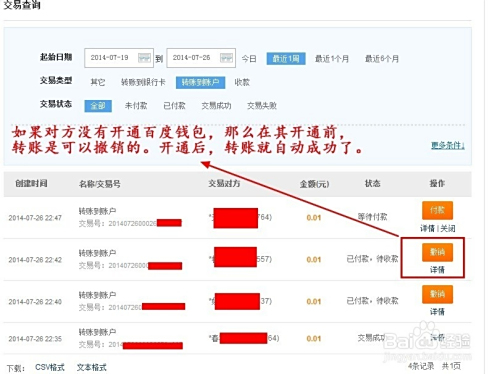
Task: Click 撤销 button for 22:40 transaction
Action: pyautogui.click(x=437, y=294)
